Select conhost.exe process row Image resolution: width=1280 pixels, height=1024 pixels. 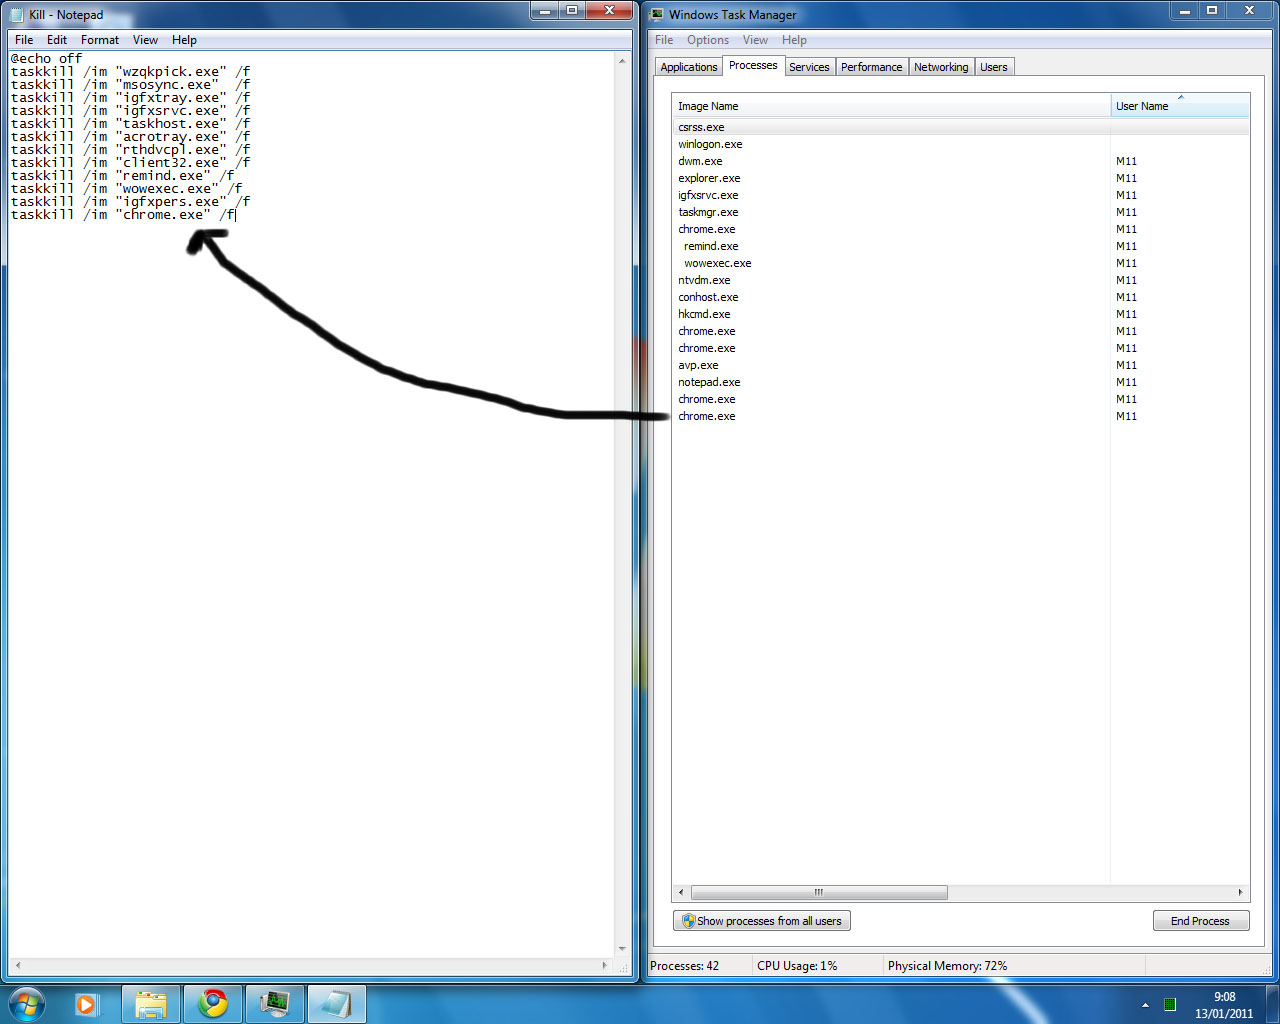960,297
